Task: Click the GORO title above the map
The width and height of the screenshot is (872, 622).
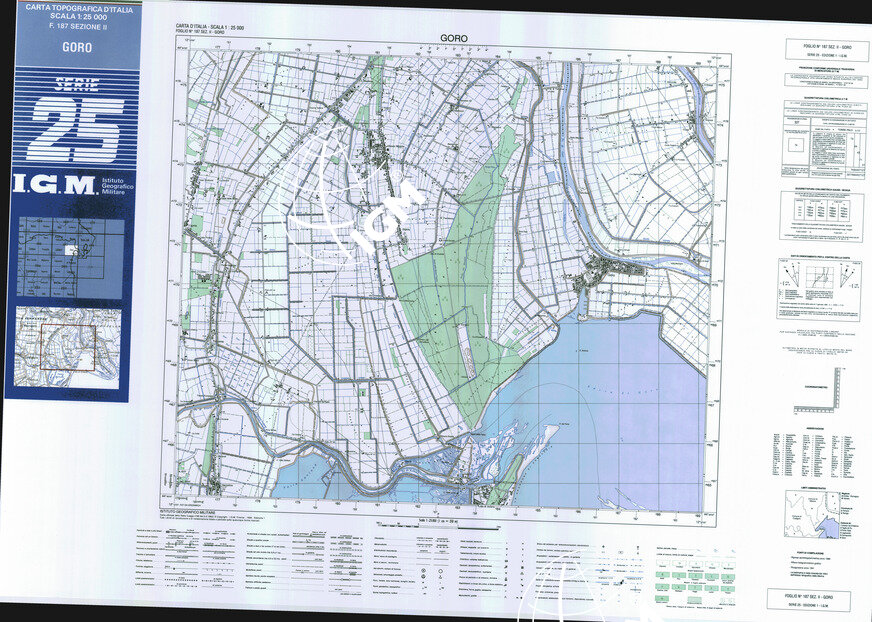Action: click(x=455, y=38)
